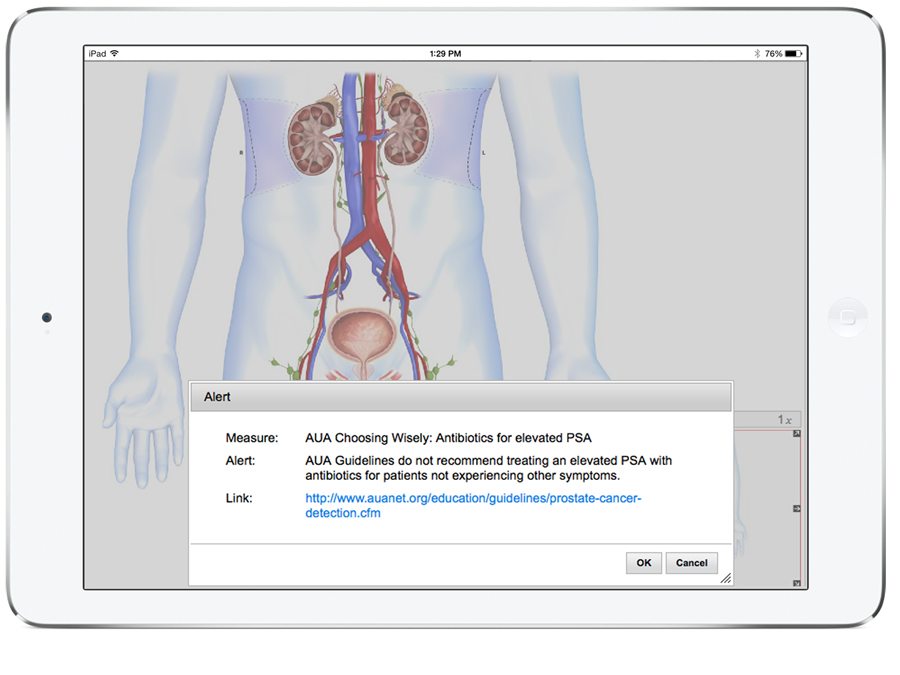
Task: Tap the Bluetooth icon in the status bar
Action: click(757, 53)
